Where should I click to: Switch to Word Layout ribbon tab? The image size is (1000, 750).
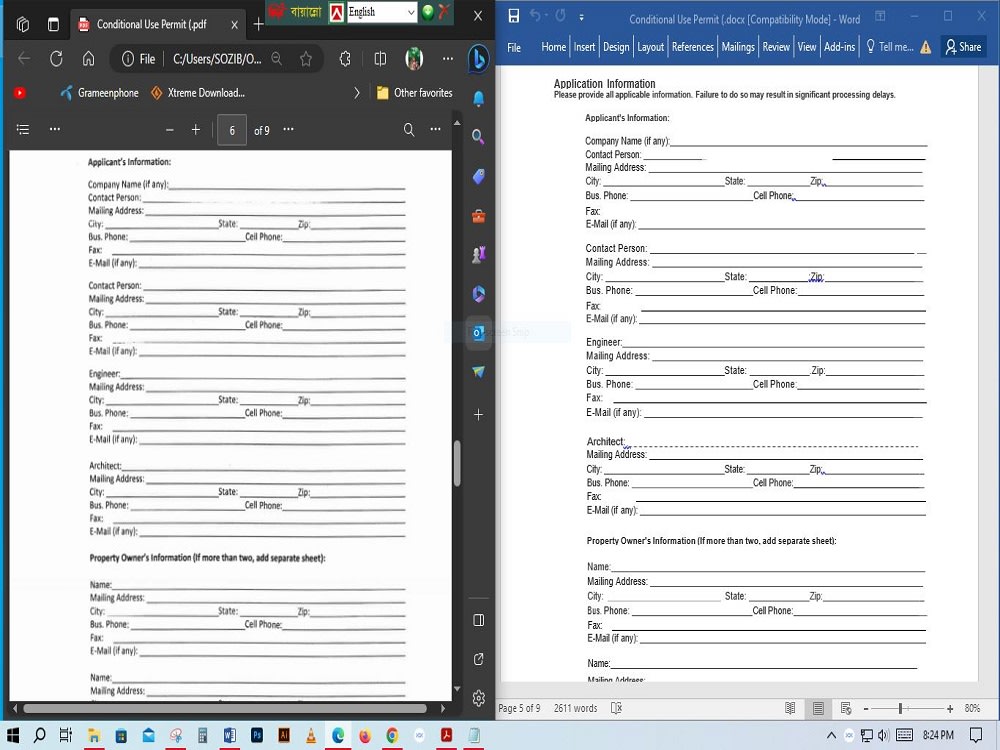[x=651, y=47]
